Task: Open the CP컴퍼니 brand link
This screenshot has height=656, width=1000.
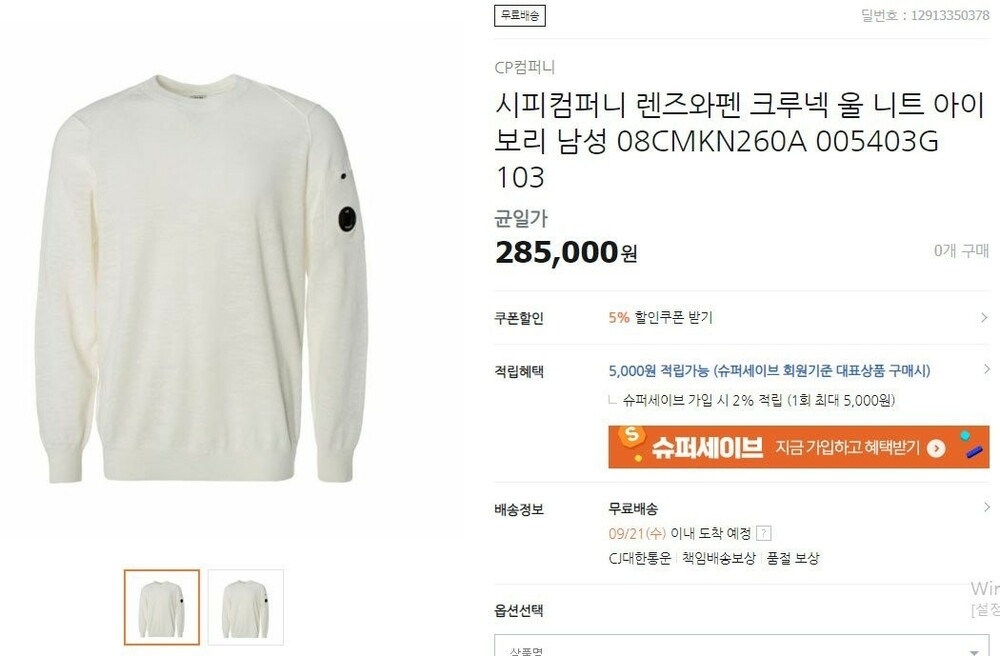Action: click(x=525, y=67)
